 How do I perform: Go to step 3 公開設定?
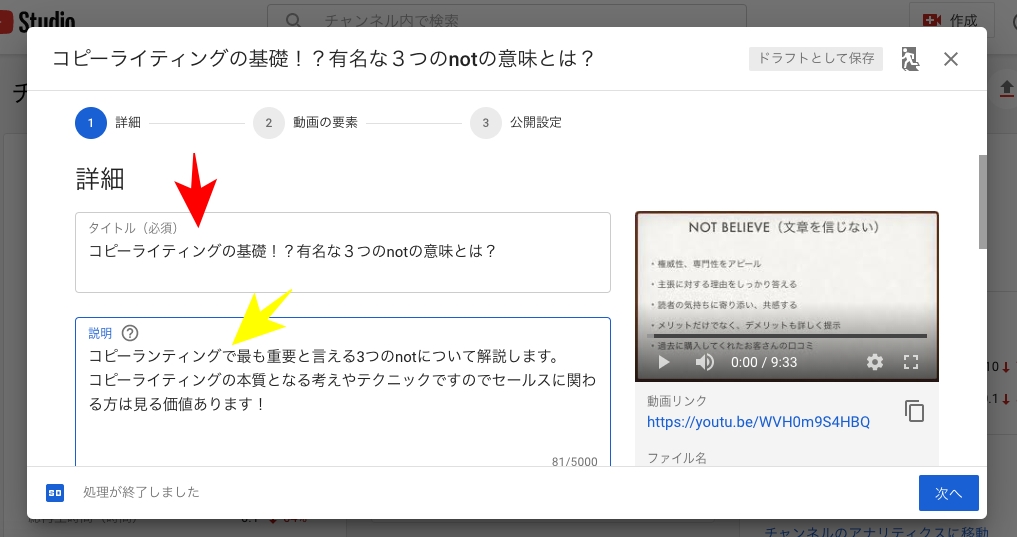(x=485, y=123)
